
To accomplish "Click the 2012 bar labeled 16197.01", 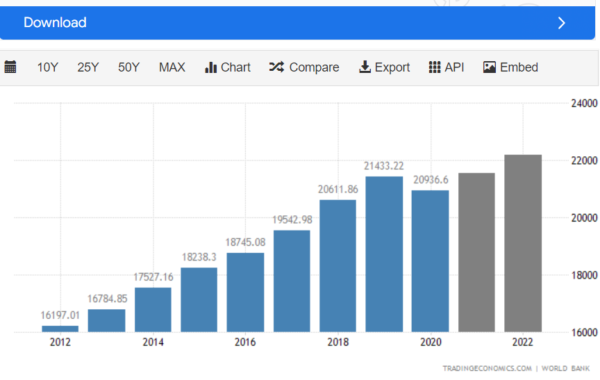I will coord(60,329).
